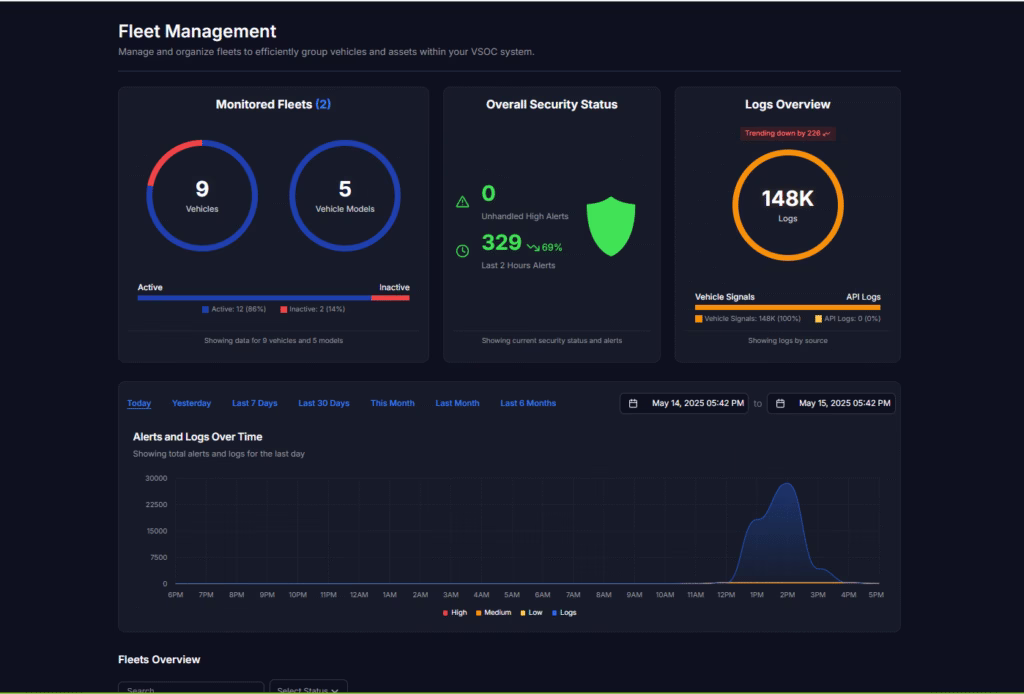This screenshot has height=694, width=1024.
Task: Click the Search input under Fleets Overview
Action: click(x=191, y=689)
